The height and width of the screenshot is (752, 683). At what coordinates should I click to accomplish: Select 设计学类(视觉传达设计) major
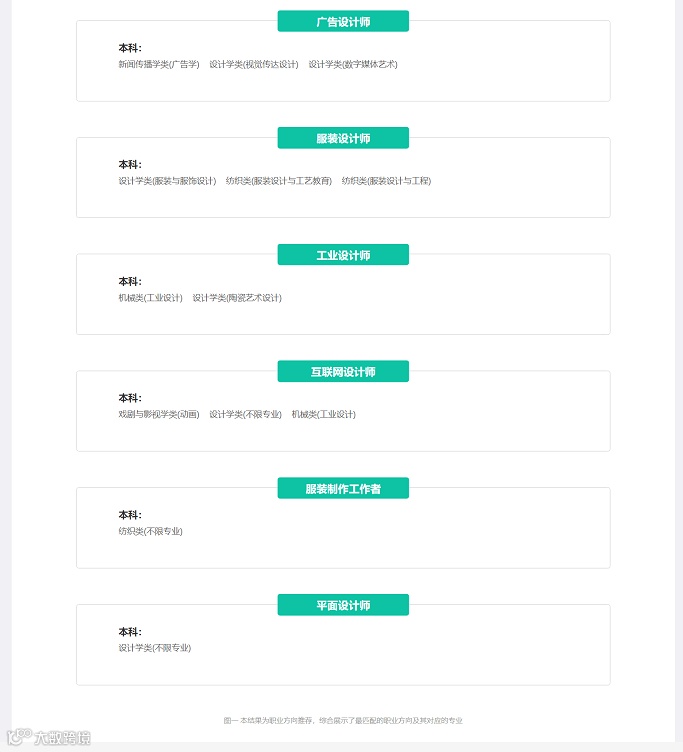pos(254,64)
